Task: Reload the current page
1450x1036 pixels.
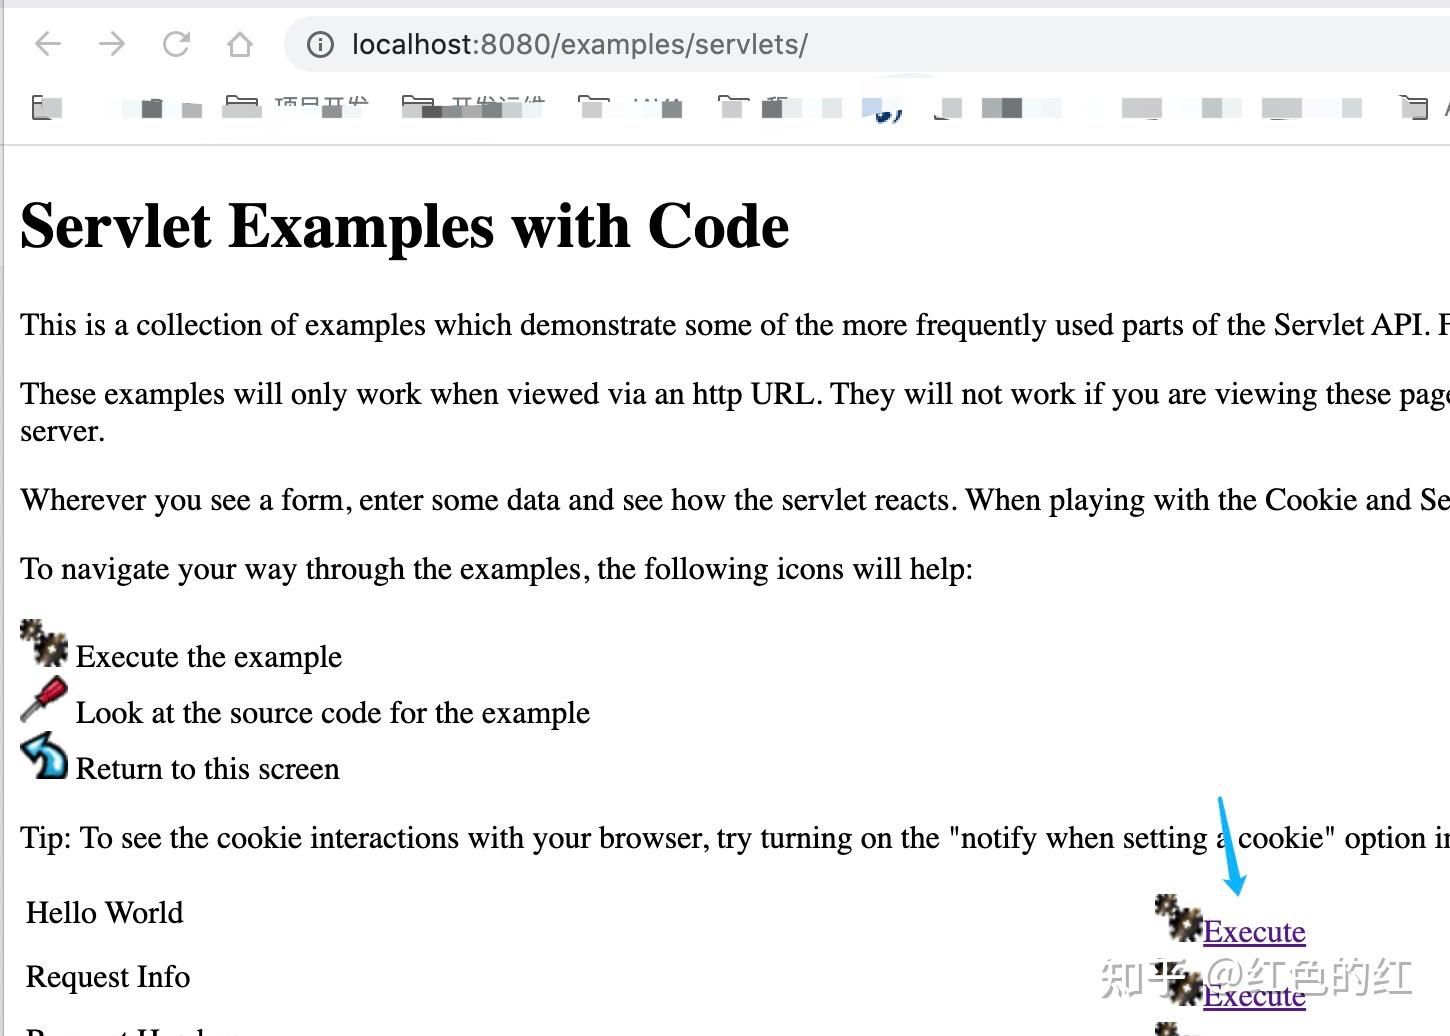Action: click(x=176, y=44)
